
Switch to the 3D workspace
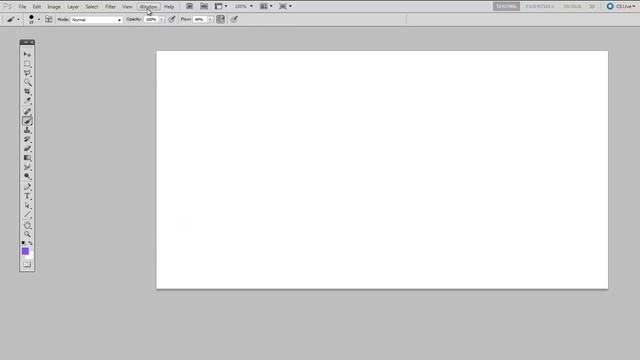592,7
